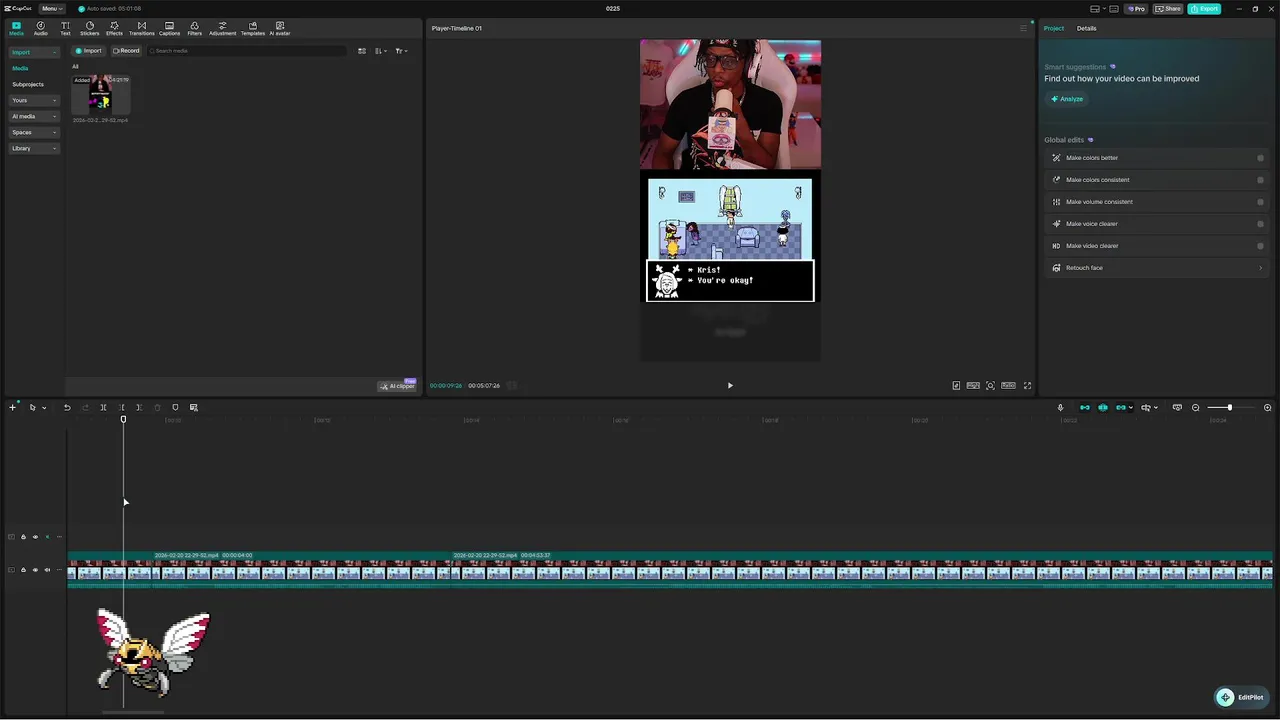Viewport: 1280px width, 720px height.
Task: Lock the main video track
Action: click(23, 570)
